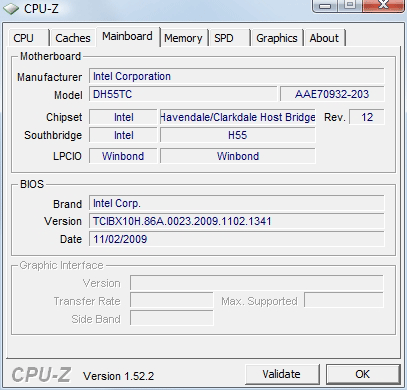Go to the Memory tab
The image size is (407, 390).
click(x=183, y=38)
